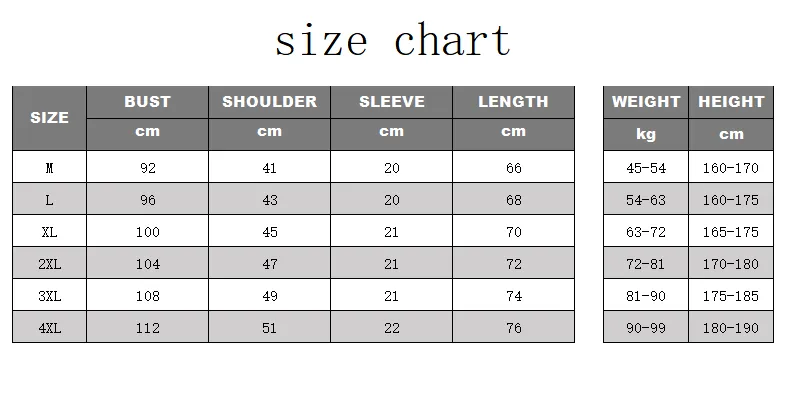
Task: Click the 4XL size row label
Action: [x=49, y=328]
